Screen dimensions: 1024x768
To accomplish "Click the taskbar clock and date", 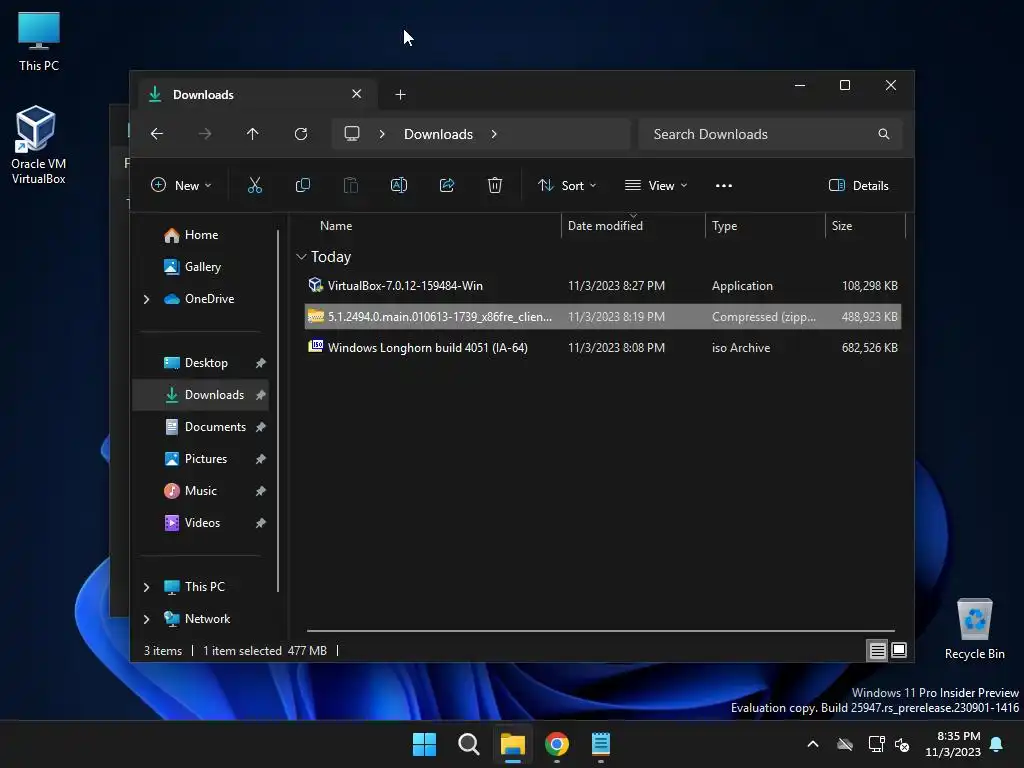I will click(953, 744).
